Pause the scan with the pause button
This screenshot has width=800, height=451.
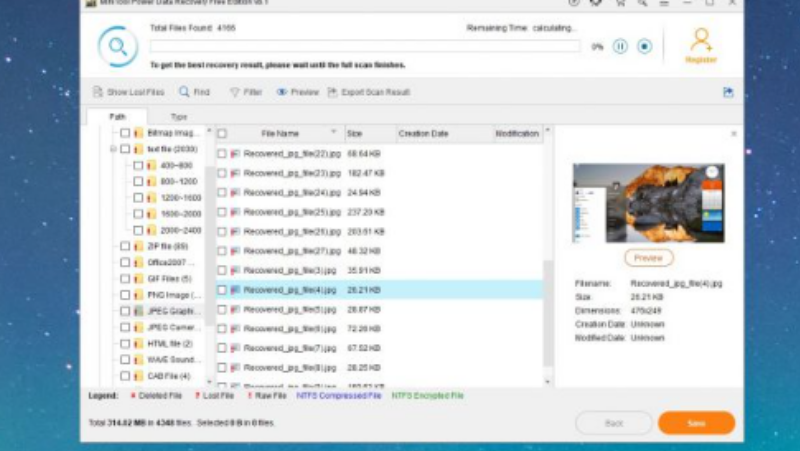620,46
